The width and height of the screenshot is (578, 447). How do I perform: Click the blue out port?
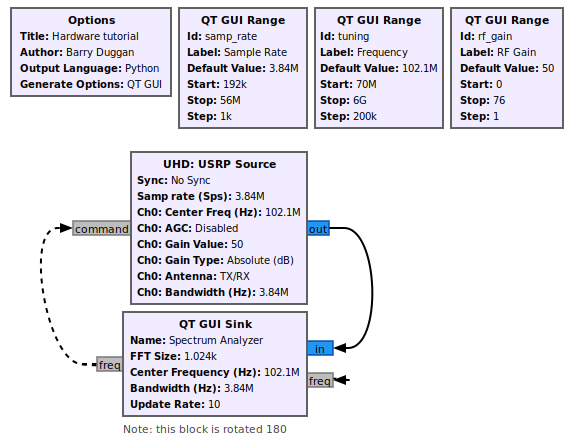tap(318, 229)
